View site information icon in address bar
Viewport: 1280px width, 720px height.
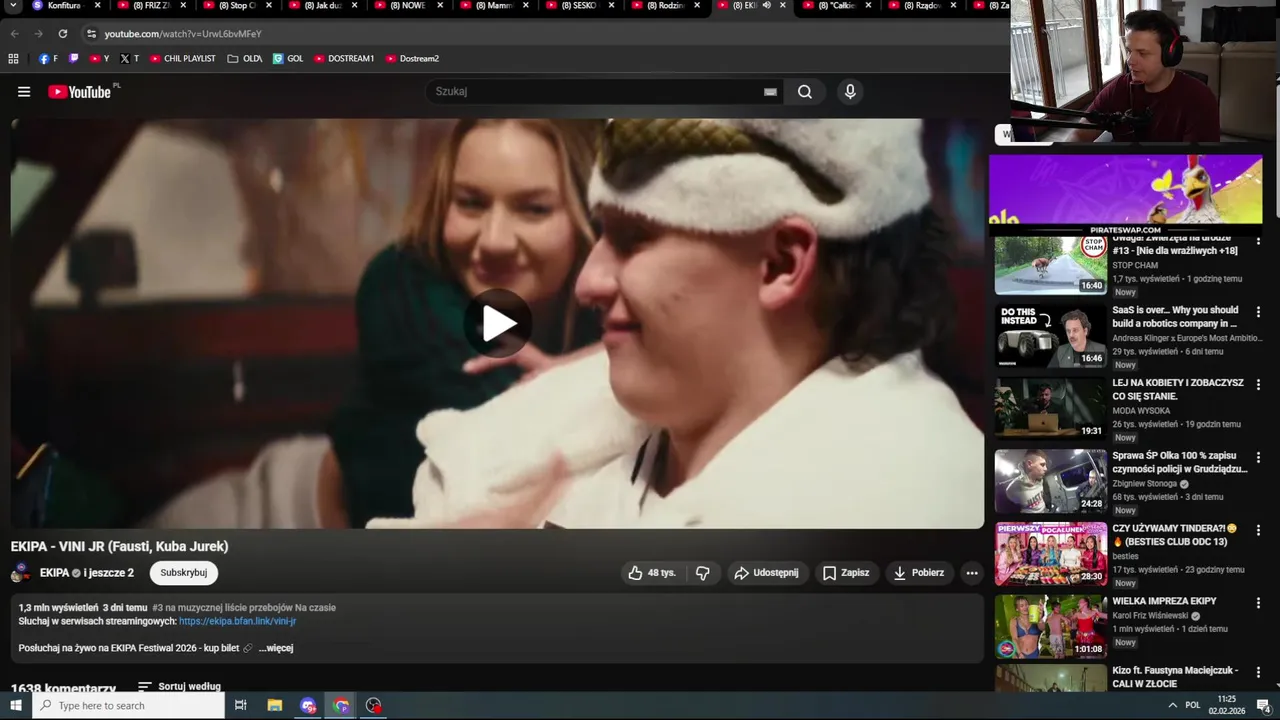[91, 34]
